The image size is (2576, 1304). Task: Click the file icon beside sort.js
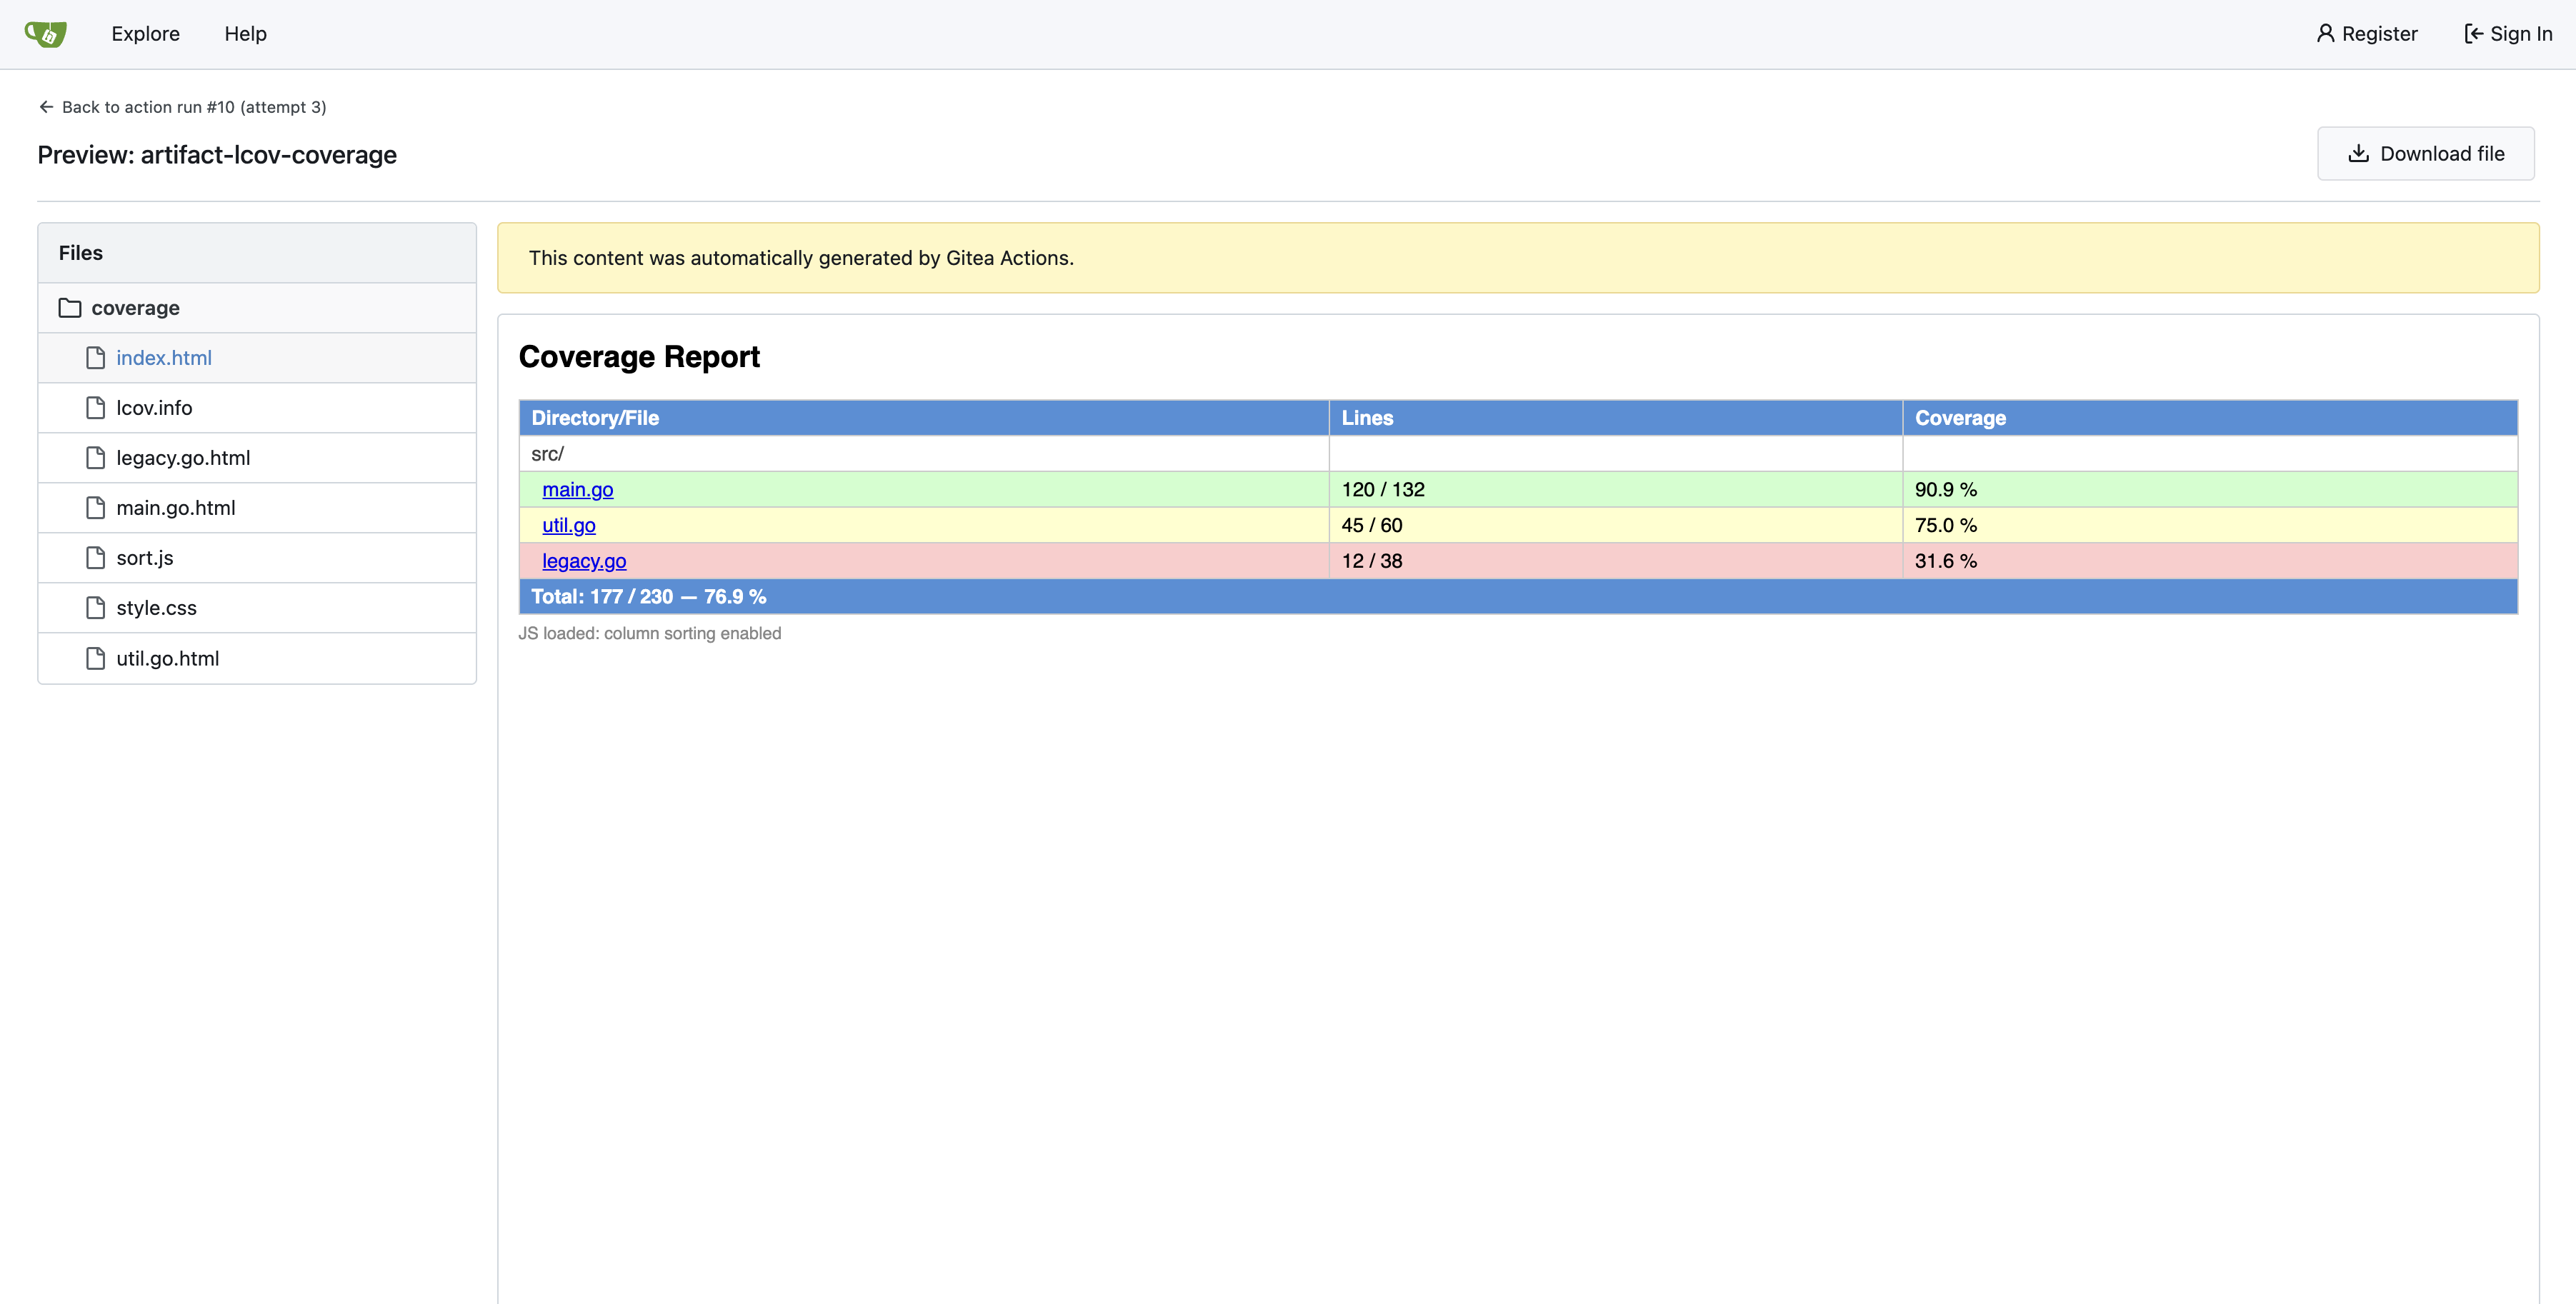(x=96, y=558)
